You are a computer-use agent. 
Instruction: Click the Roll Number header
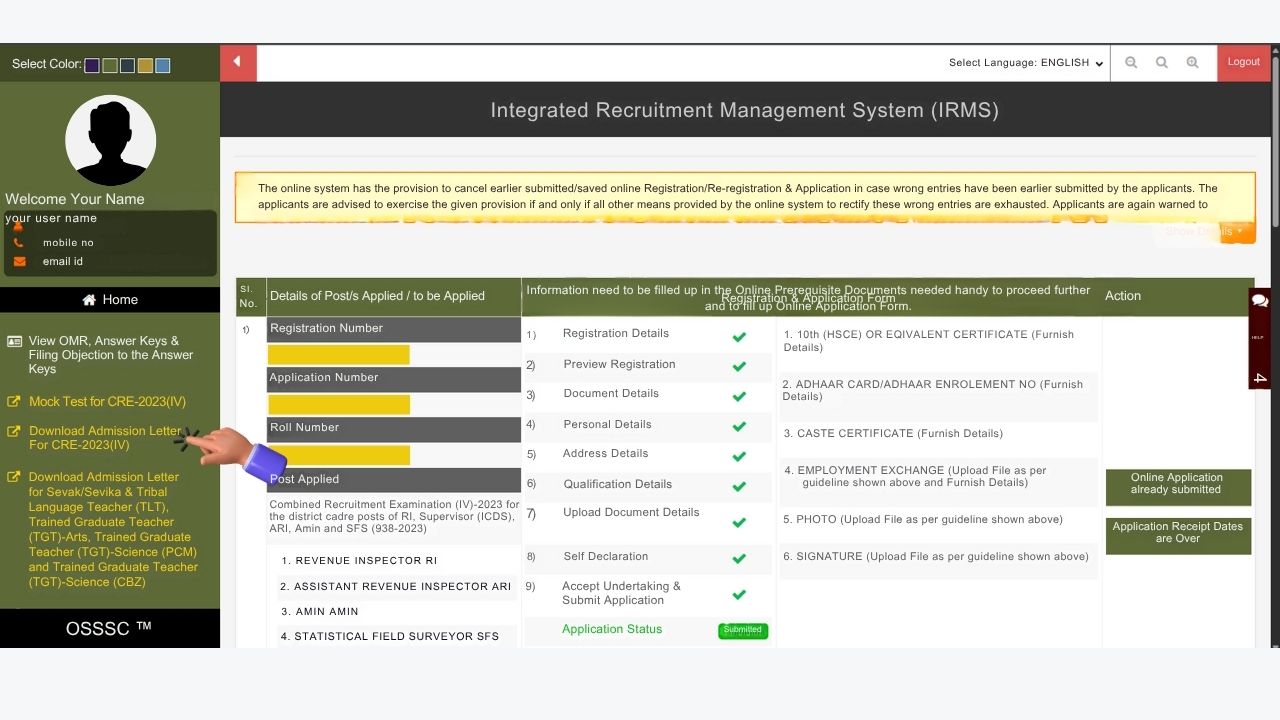(x=394, y=428)
